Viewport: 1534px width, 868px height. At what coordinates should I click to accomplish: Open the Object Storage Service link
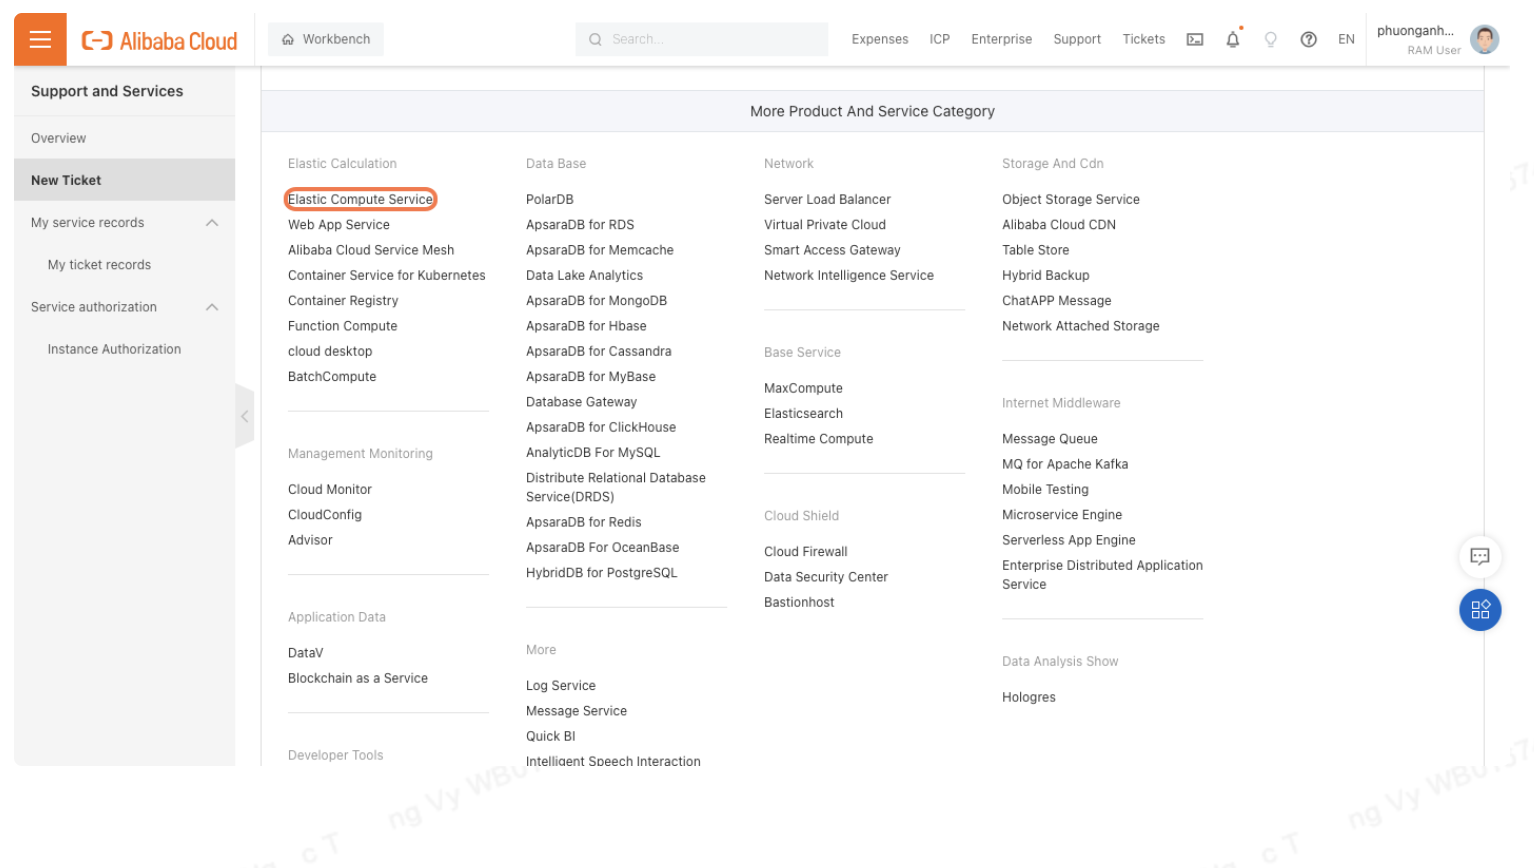pos(1070,200)
